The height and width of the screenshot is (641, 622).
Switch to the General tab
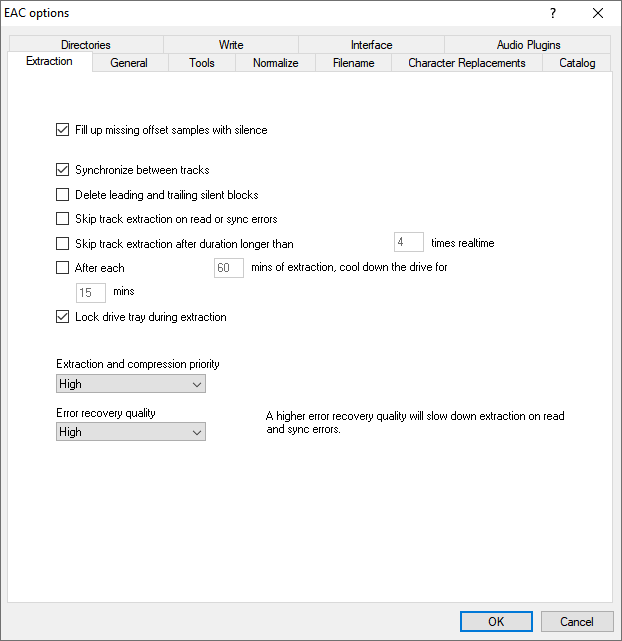(x=129, y=63)
